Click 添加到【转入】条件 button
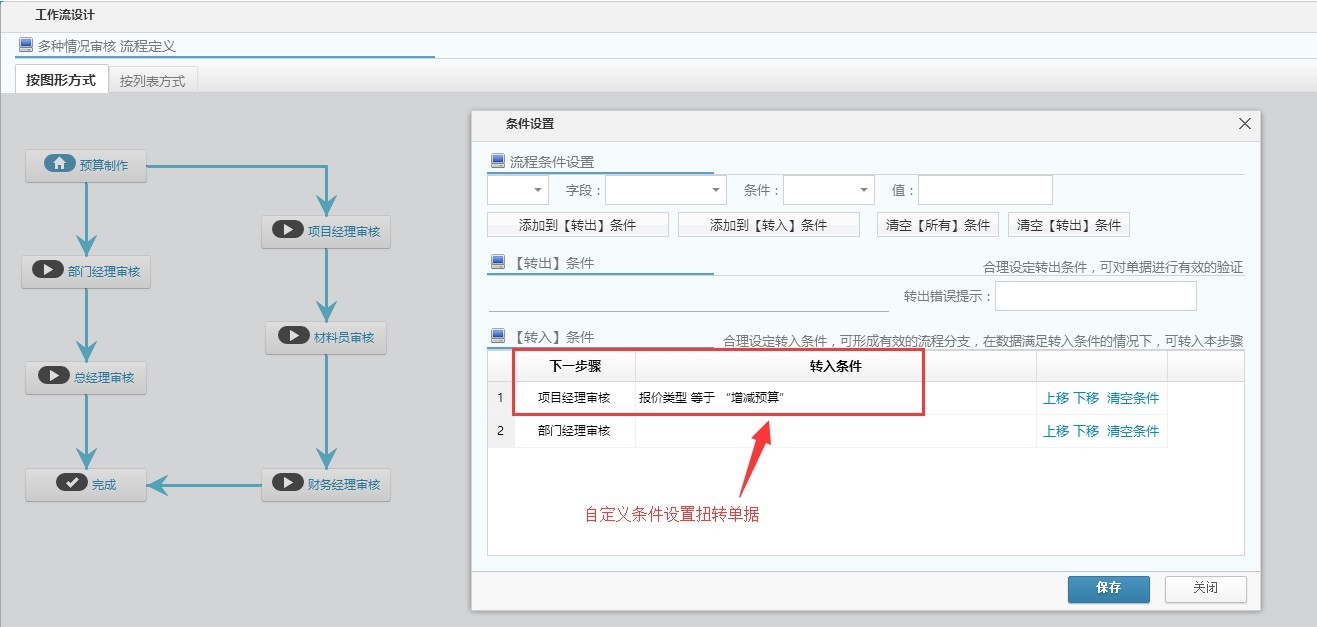This screenshot has width=1317, height=627. (768, 225)
